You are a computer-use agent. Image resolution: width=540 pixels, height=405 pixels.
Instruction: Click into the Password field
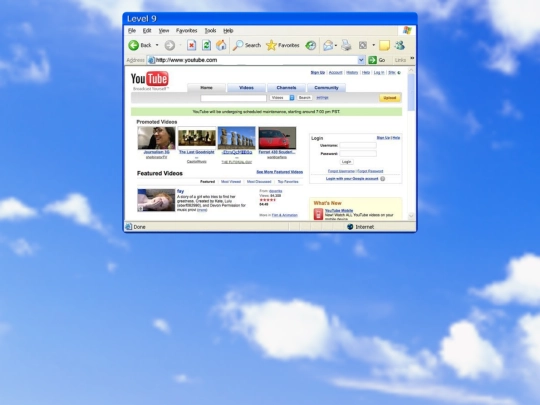tap(358, 154)
